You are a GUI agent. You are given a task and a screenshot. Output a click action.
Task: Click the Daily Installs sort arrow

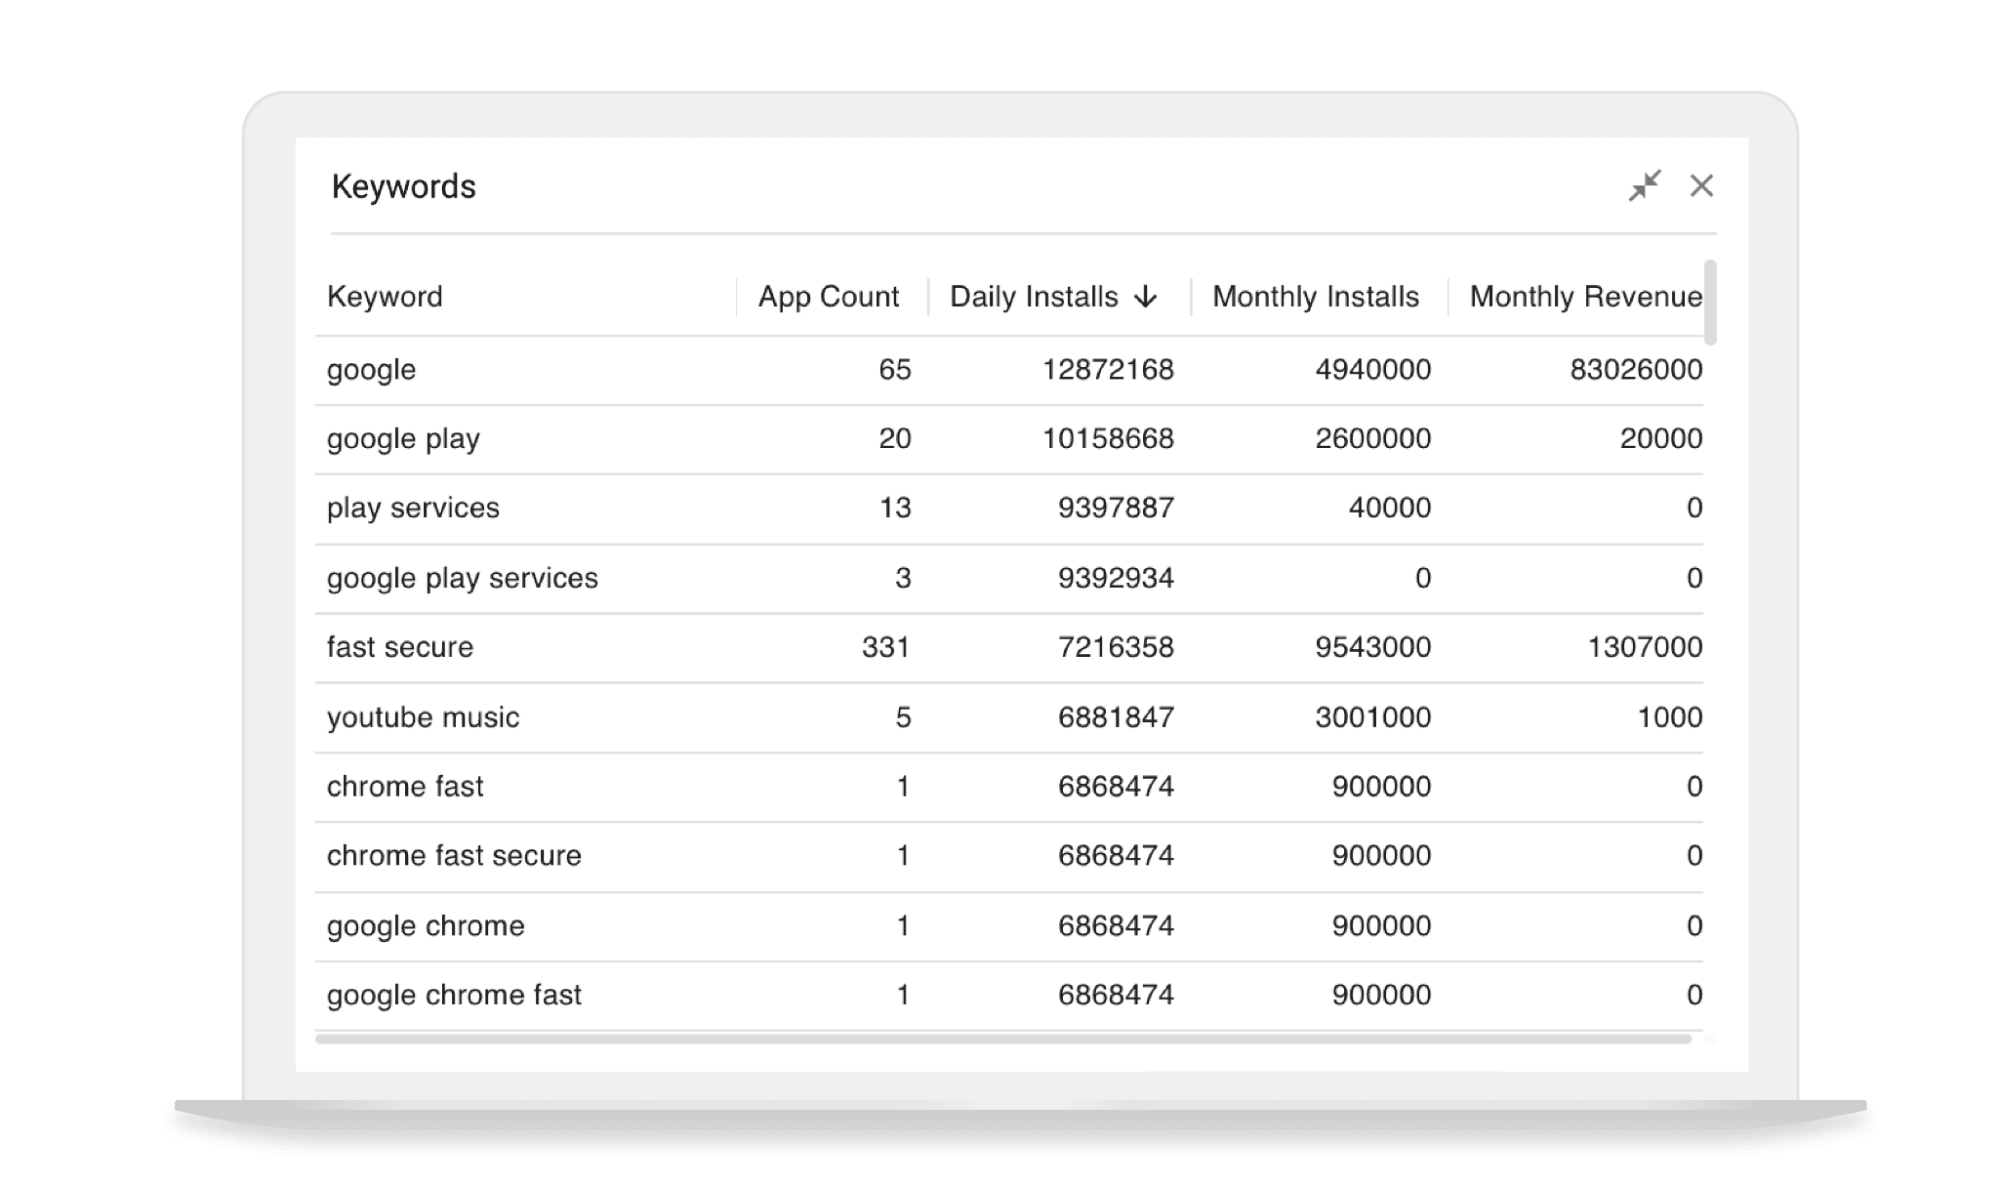(x=1146, y=297)
